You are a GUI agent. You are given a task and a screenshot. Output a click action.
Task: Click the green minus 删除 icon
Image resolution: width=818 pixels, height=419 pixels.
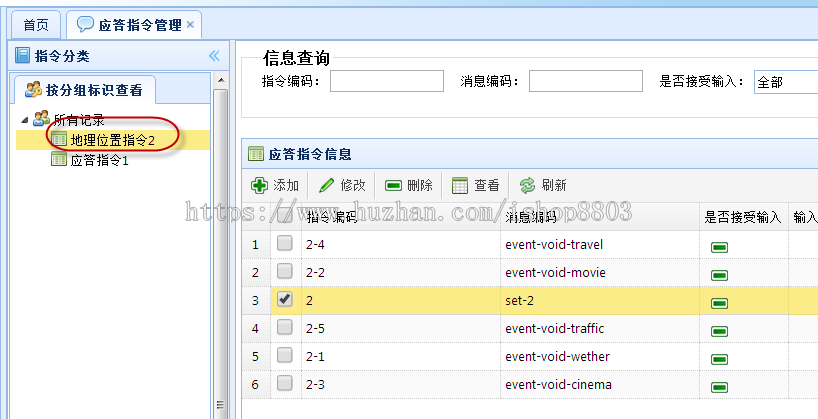[393, 186]
